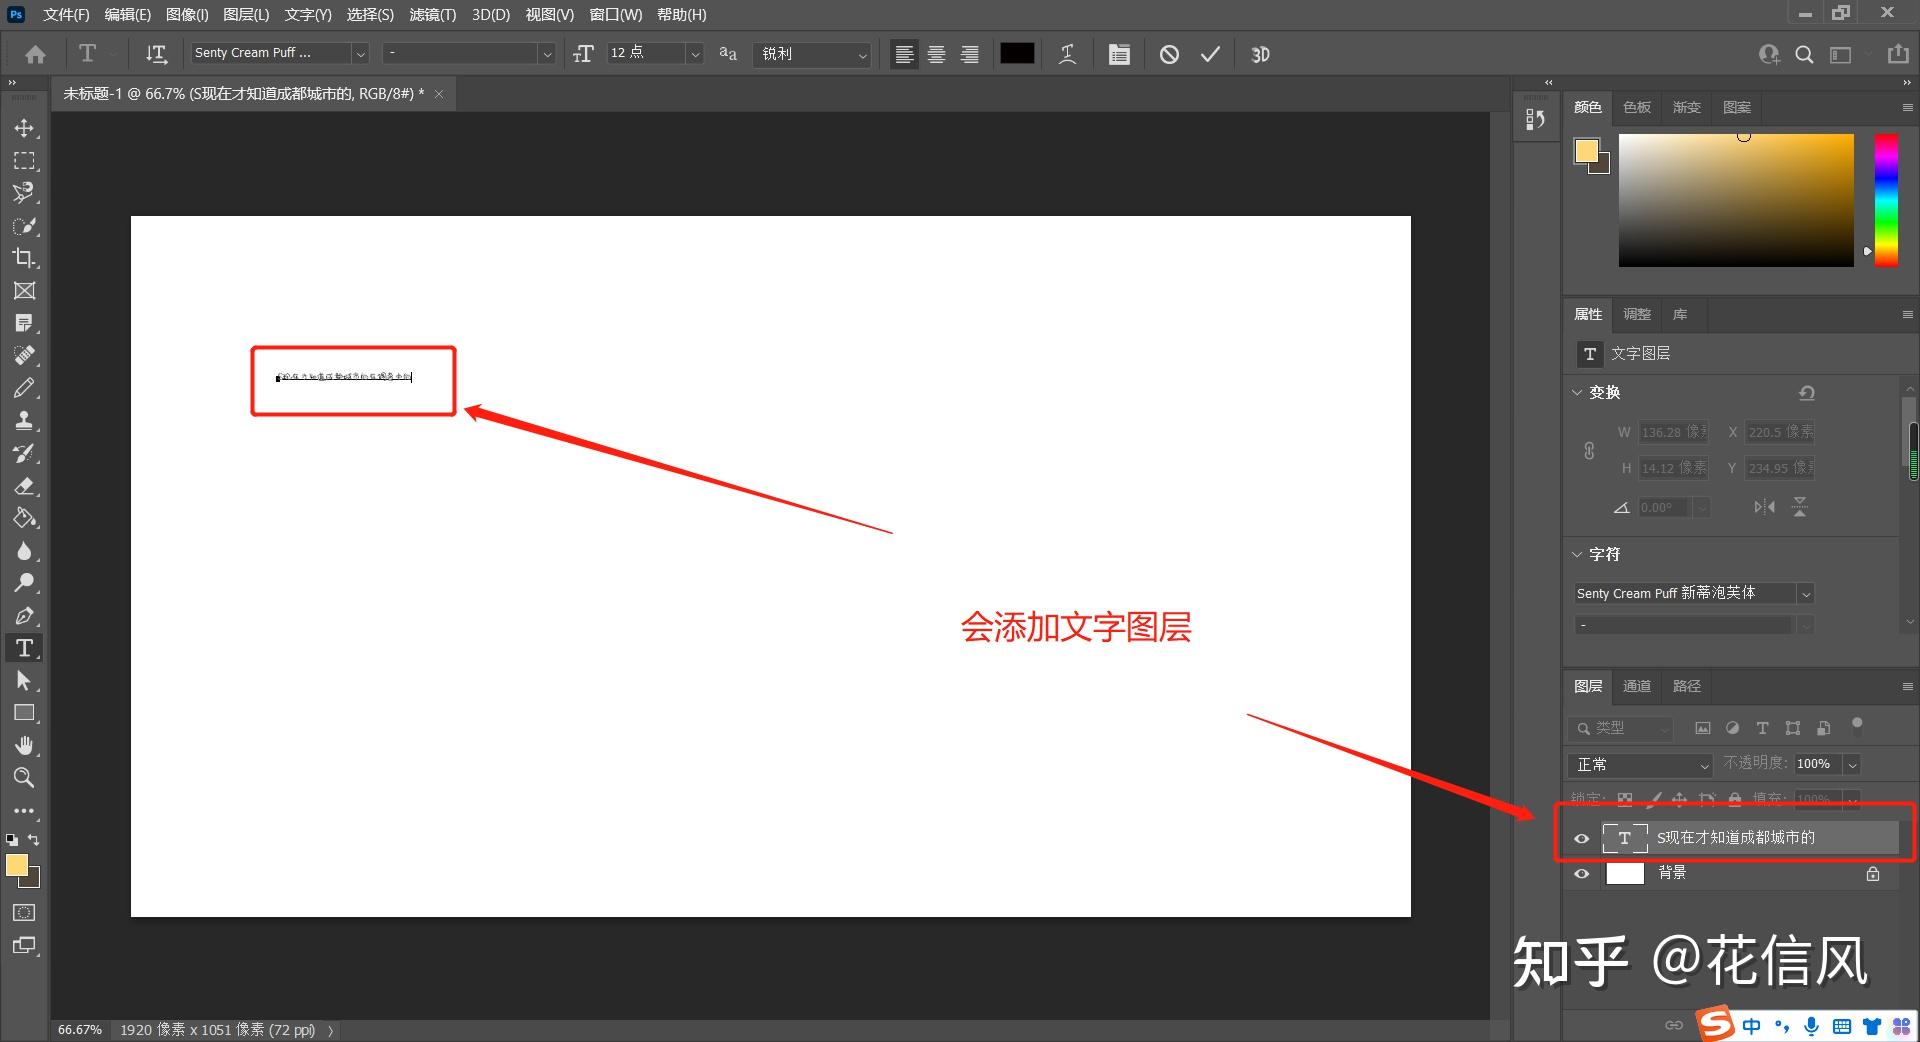Screen dimensions: 1920x1042
Task: Switch to 3D from text
Action: click(1260, 54)
